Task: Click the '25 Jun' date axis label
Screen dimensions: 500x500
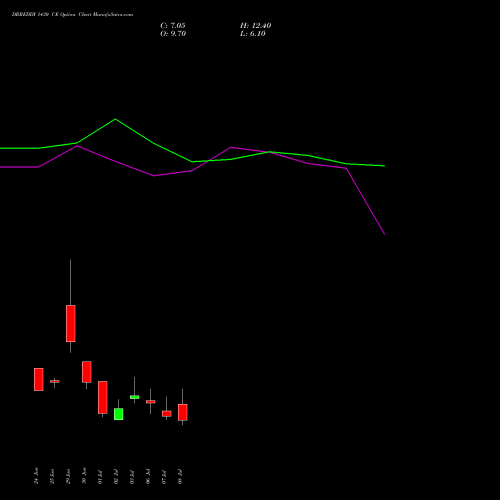Action: coord(52,476)
